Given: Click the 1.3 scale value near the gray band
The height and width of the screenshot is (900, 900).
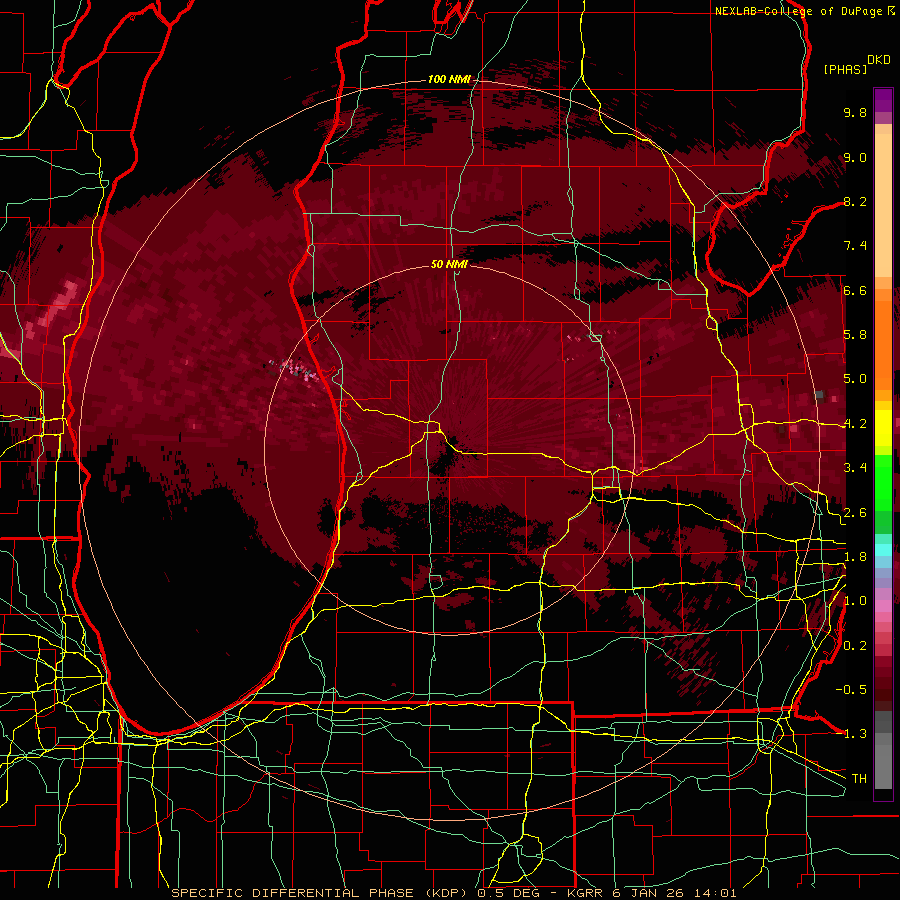Looking at the screenshot, I should coord(855,734).
